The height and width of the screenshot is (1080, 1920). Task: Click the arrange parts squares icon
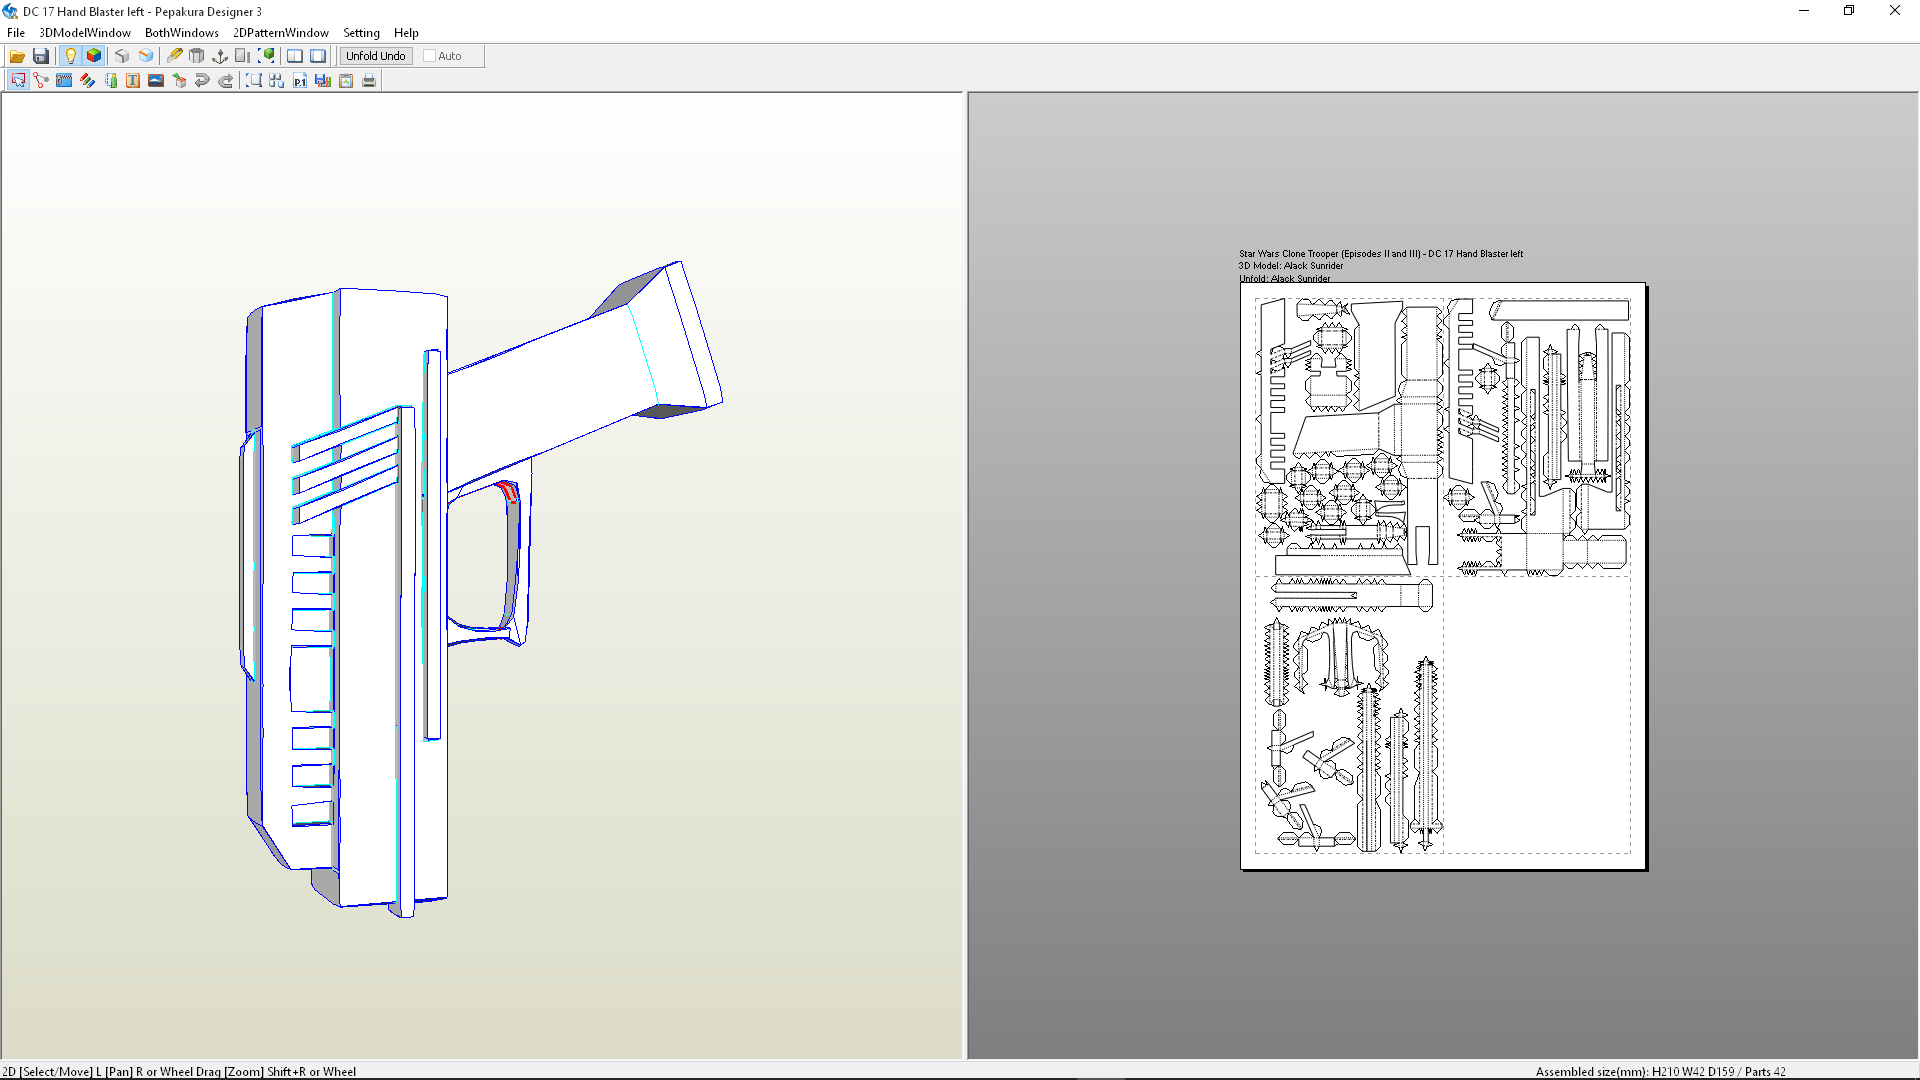point(277,81)
